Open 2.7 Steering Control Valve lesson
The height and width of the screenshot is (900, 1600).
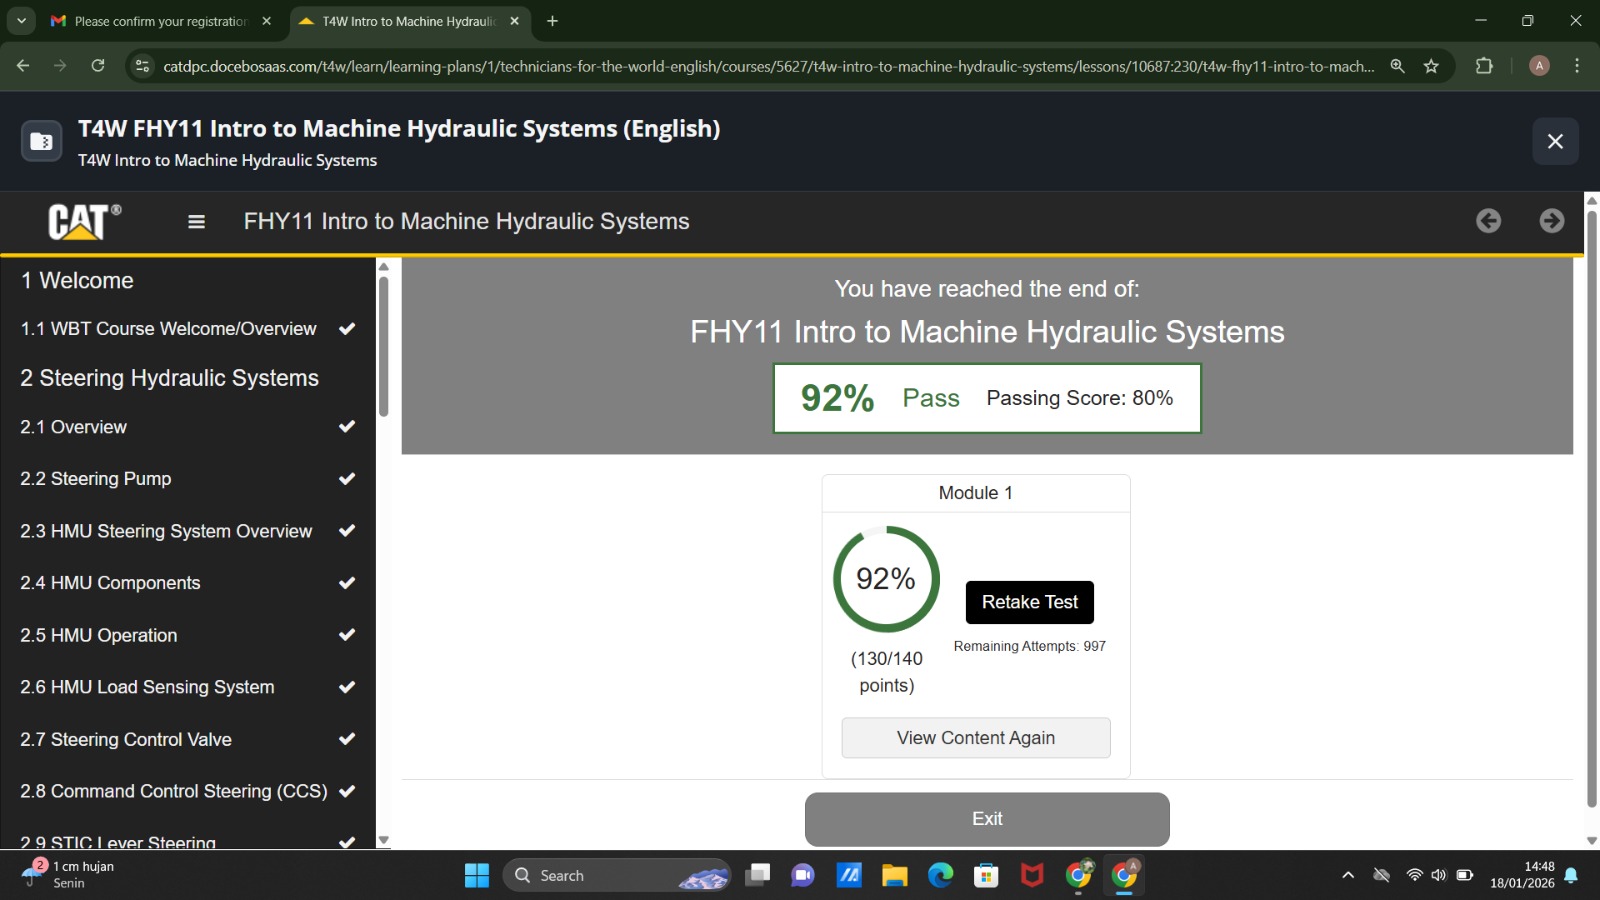pos(187,739)
